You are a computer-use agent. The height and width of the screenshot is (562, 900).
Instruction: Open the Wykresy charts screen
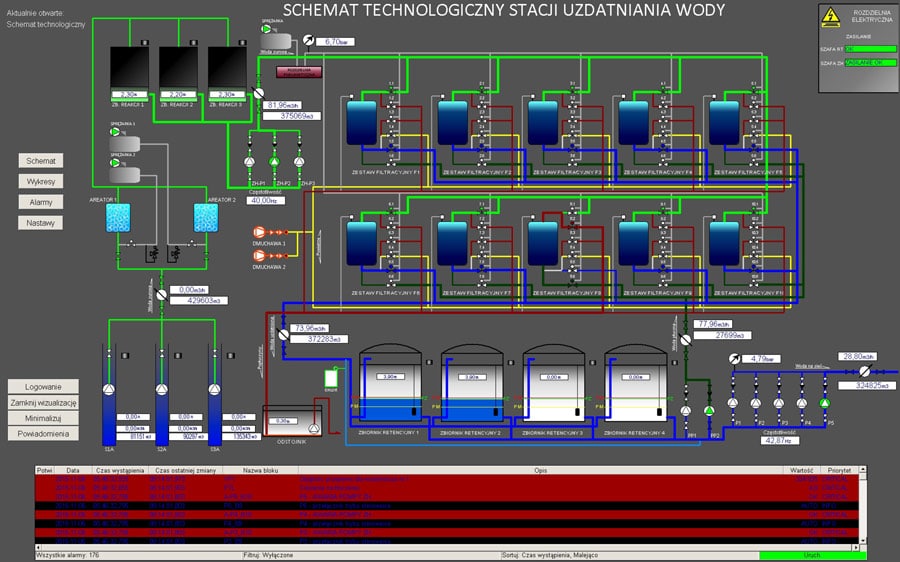[41, 181]
